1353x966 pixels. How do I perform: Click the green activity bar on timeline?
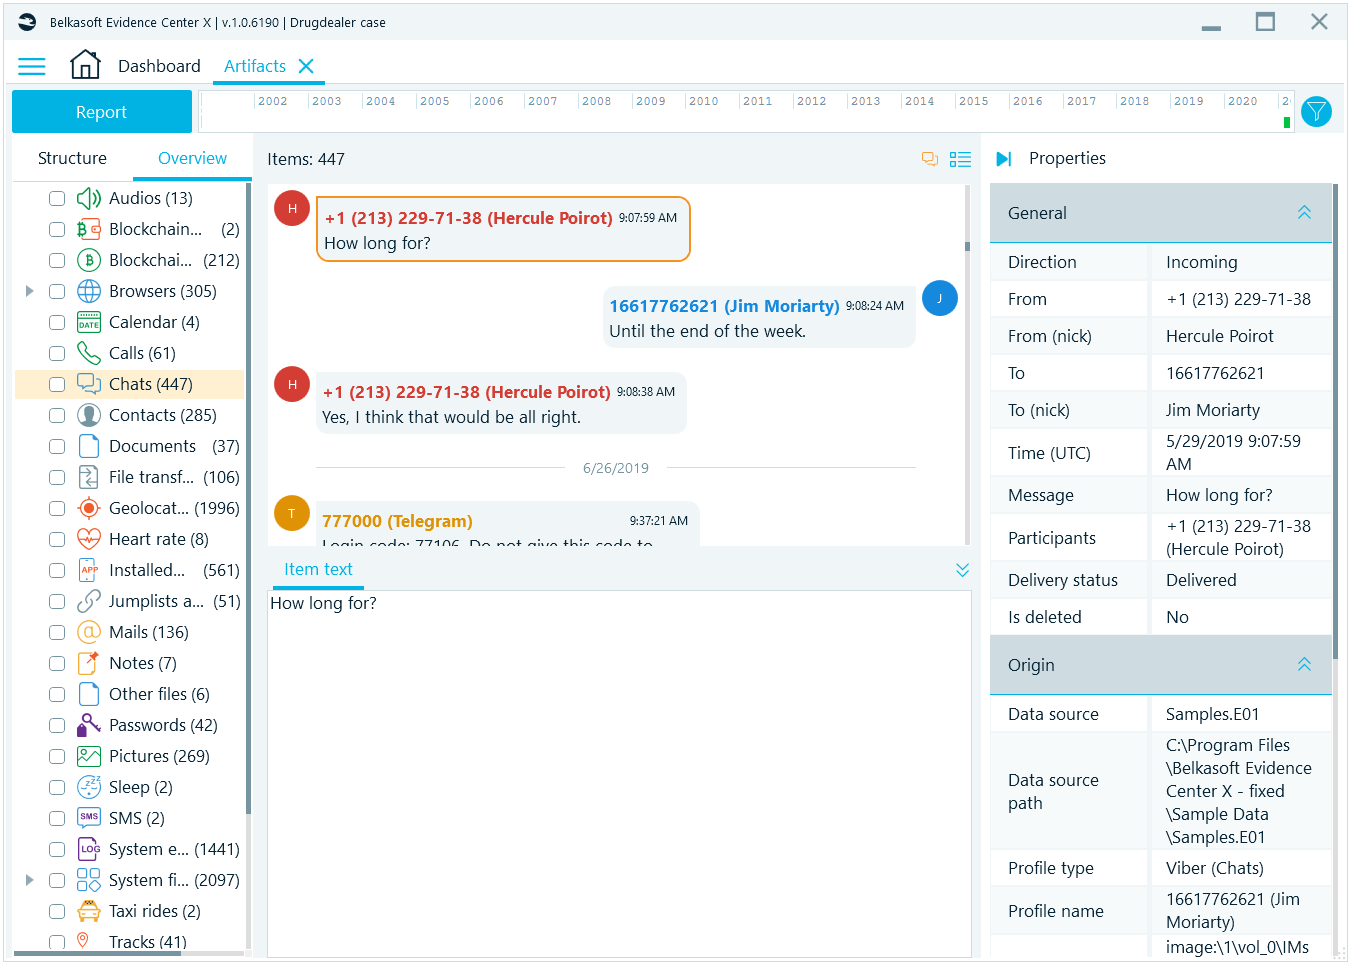coord(1286,123)
